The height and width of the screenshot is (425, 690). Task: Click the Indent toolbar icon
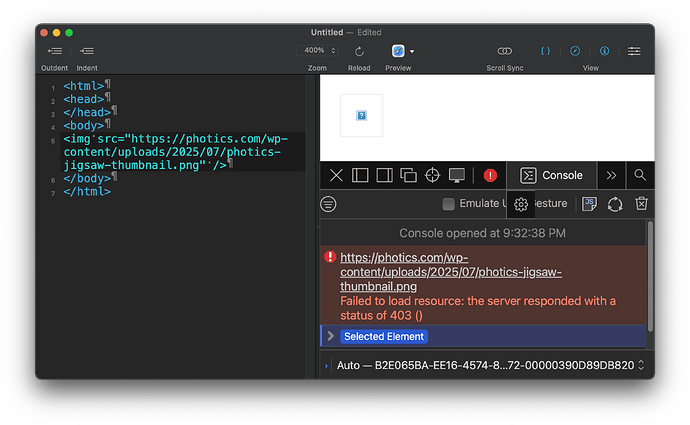(87, 51)
